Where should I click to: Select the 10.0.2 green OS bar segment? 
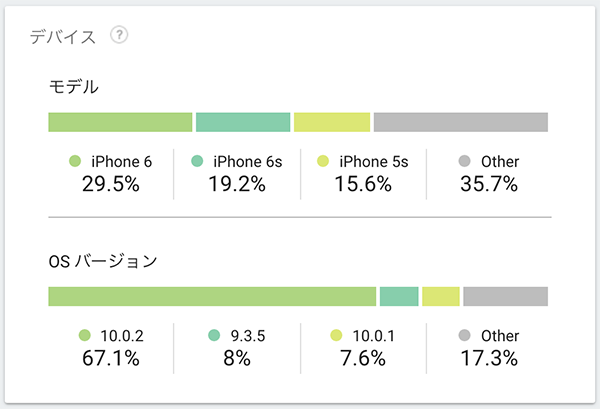click(x=212, y=297)
